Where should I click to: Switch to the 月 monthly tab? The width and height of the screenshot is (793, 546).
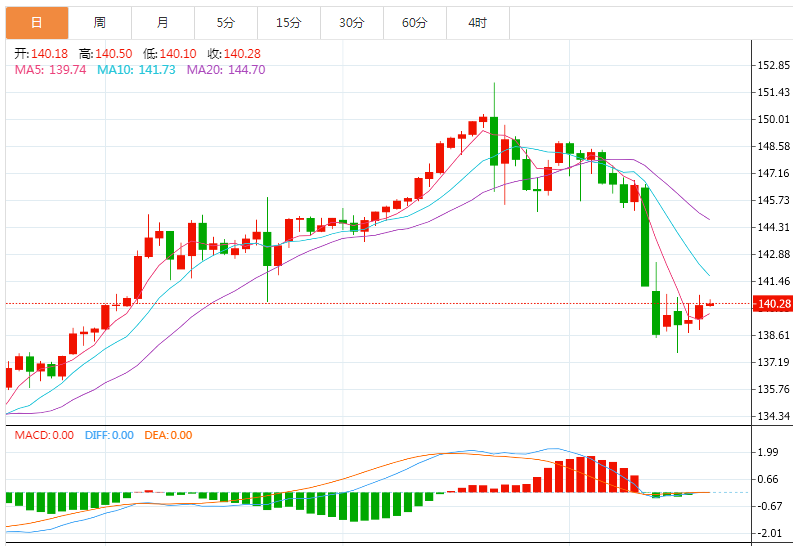[163, 23]
